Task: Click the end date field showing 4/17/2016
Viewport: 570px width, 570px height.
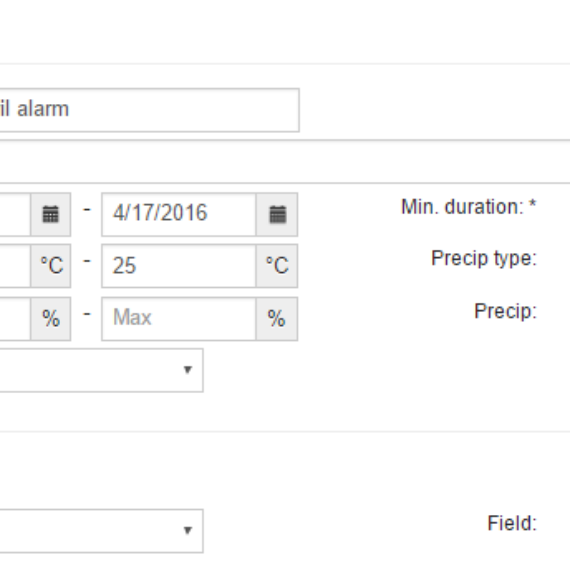Action: [x=179, y=214]
